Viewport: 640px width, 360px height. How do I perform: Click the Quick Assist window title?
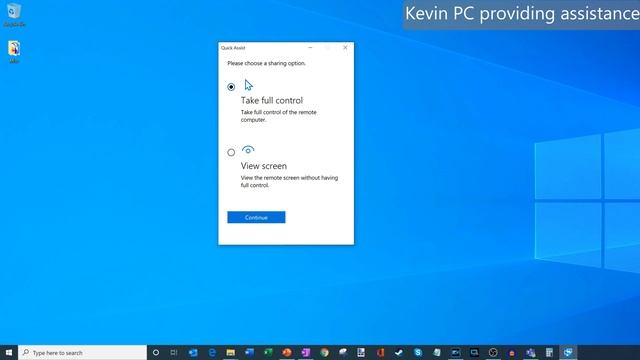[x=233, y=48]
